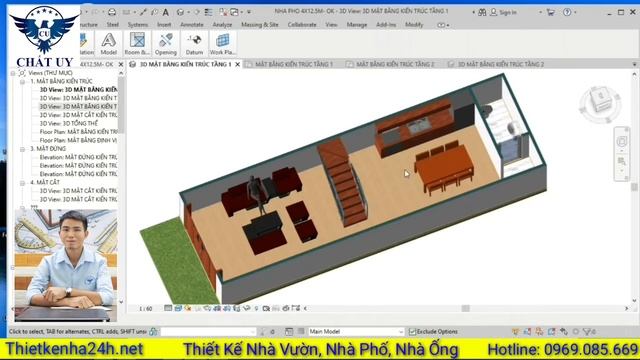
Task: Click the Detail Level icon in view control bar
Action: (x=168, y=308)
